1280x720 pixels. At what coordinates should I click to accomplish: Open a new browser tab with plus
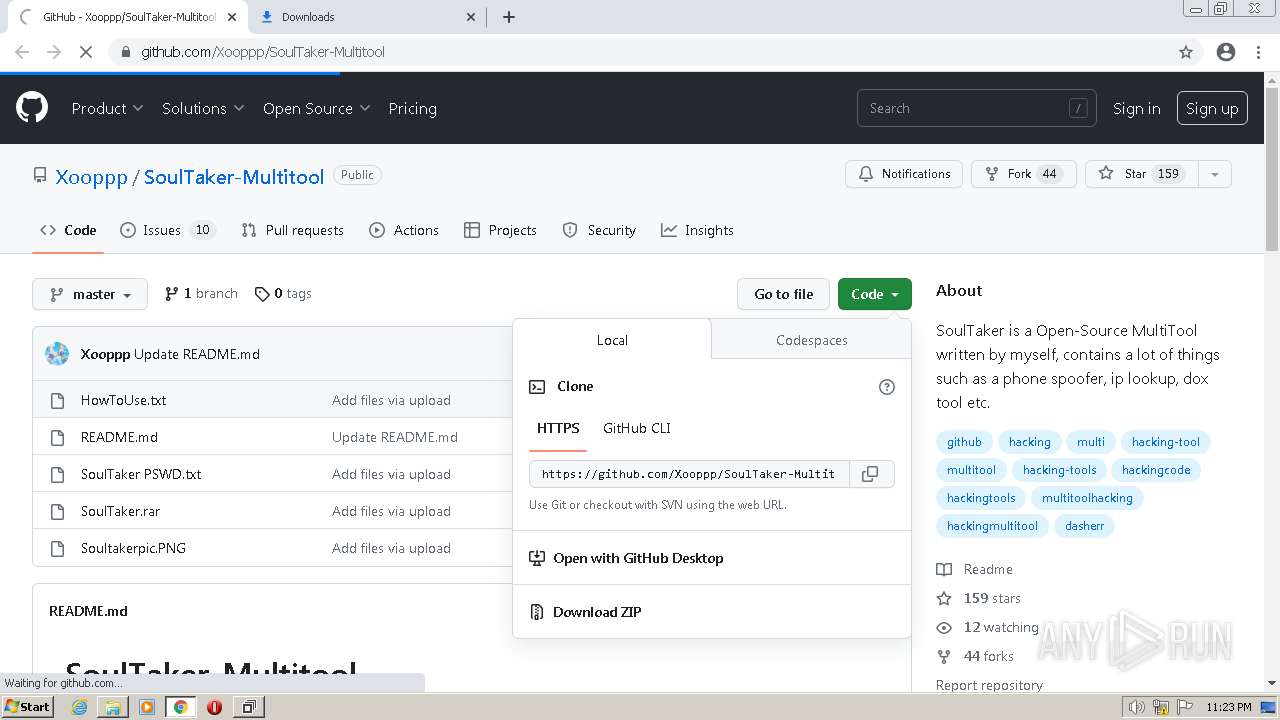pos(509,17)
